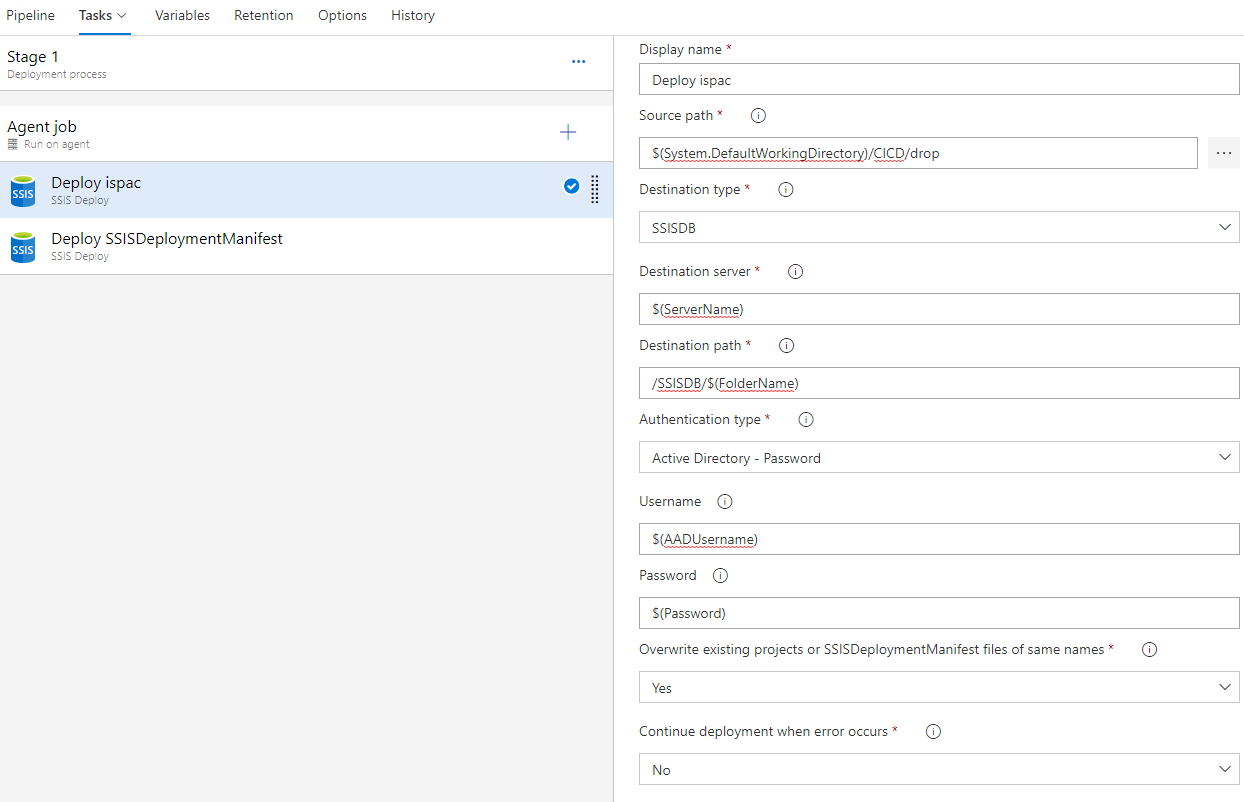This screenshot has height=802, width=1244.
Task: Click the blue checkmark on Deploy ispac
Action: pos(571,185)
